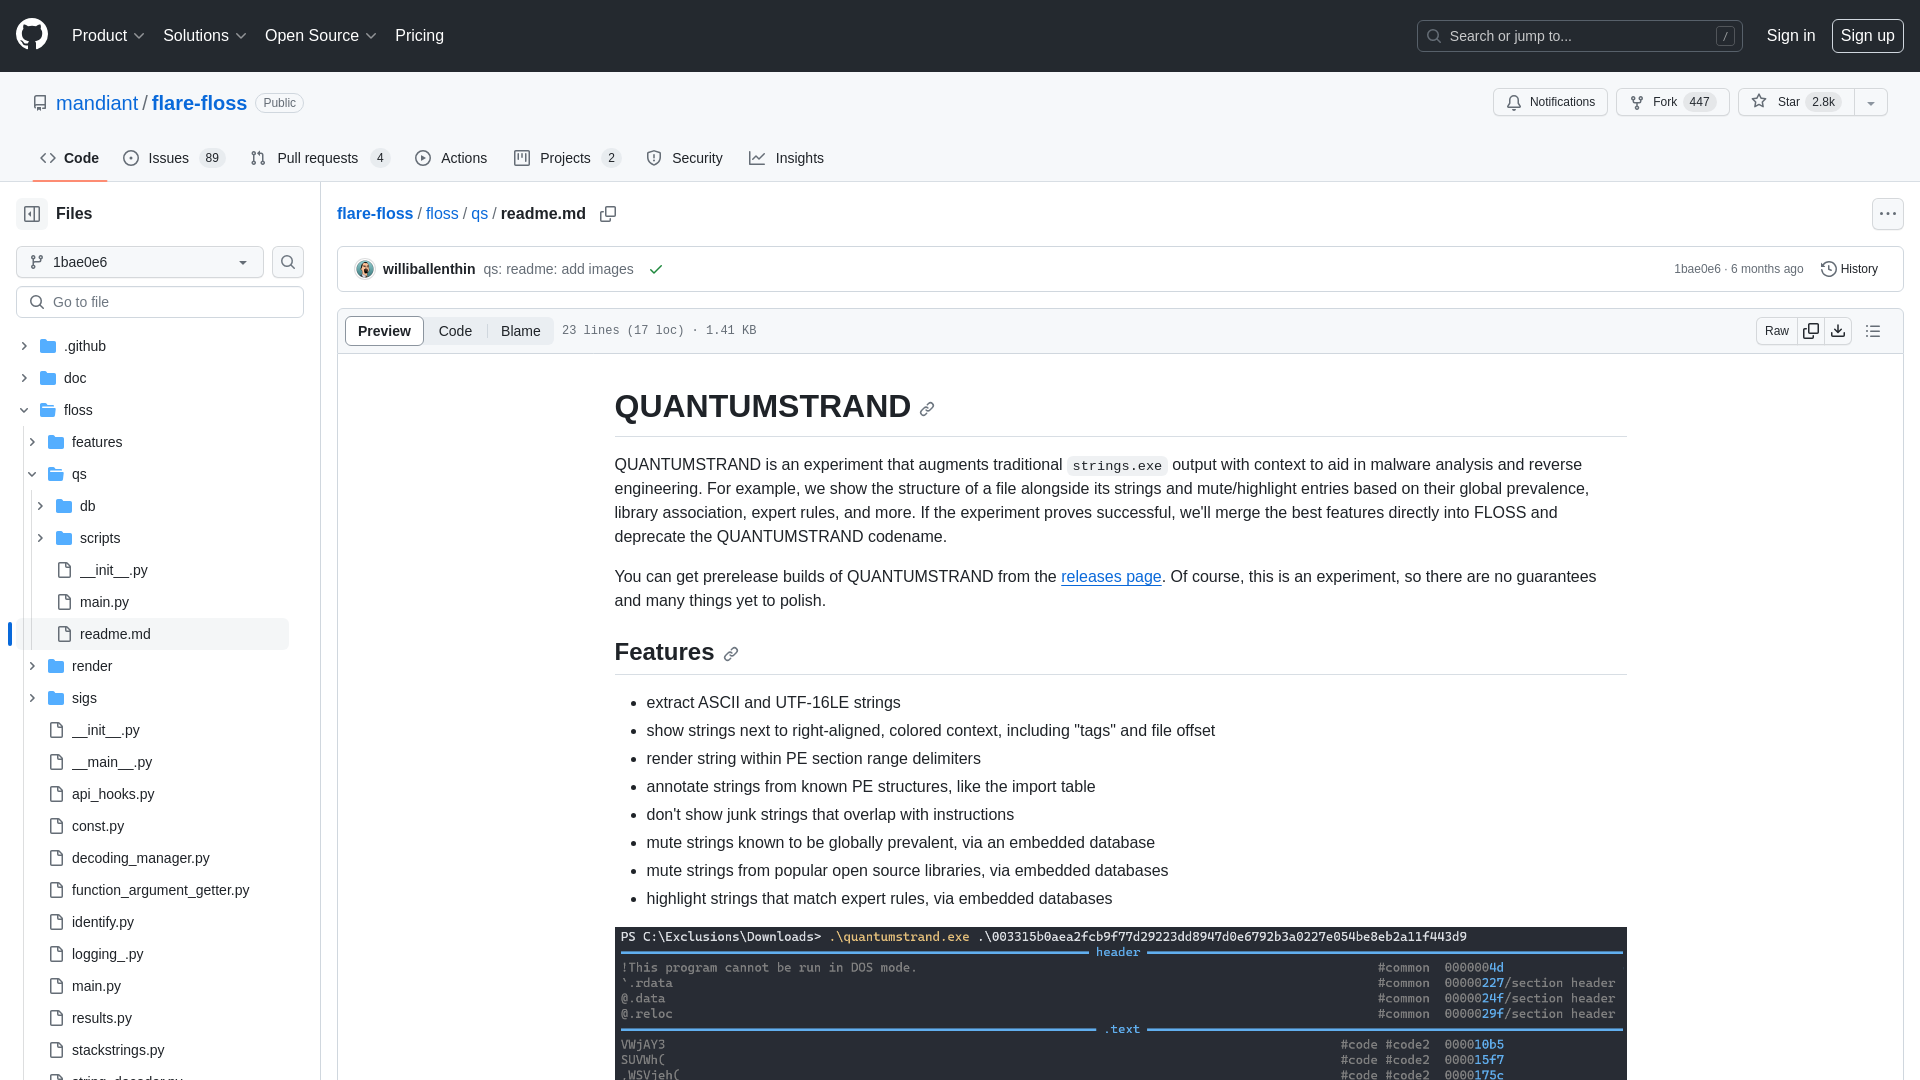Open Open Source navigation dropdown
The width and height of the screenshot is (1920, 1080).
point(320,36)
